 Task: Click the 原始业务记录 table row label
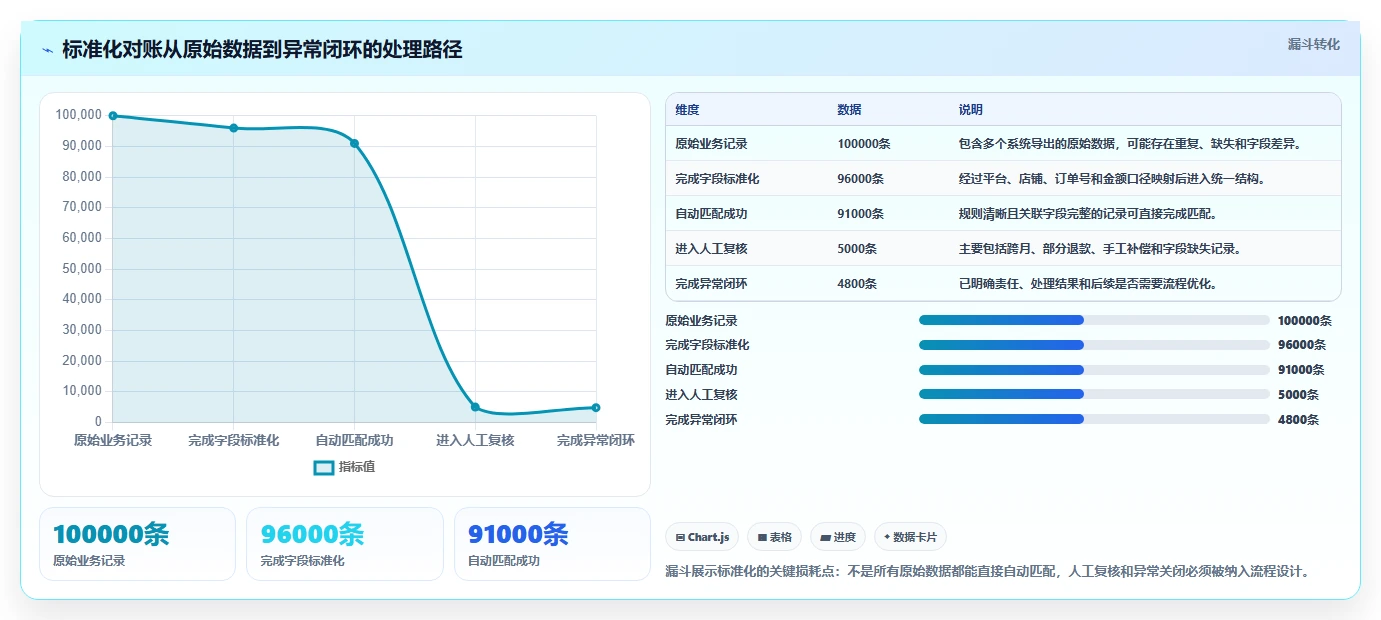(711, 144)
